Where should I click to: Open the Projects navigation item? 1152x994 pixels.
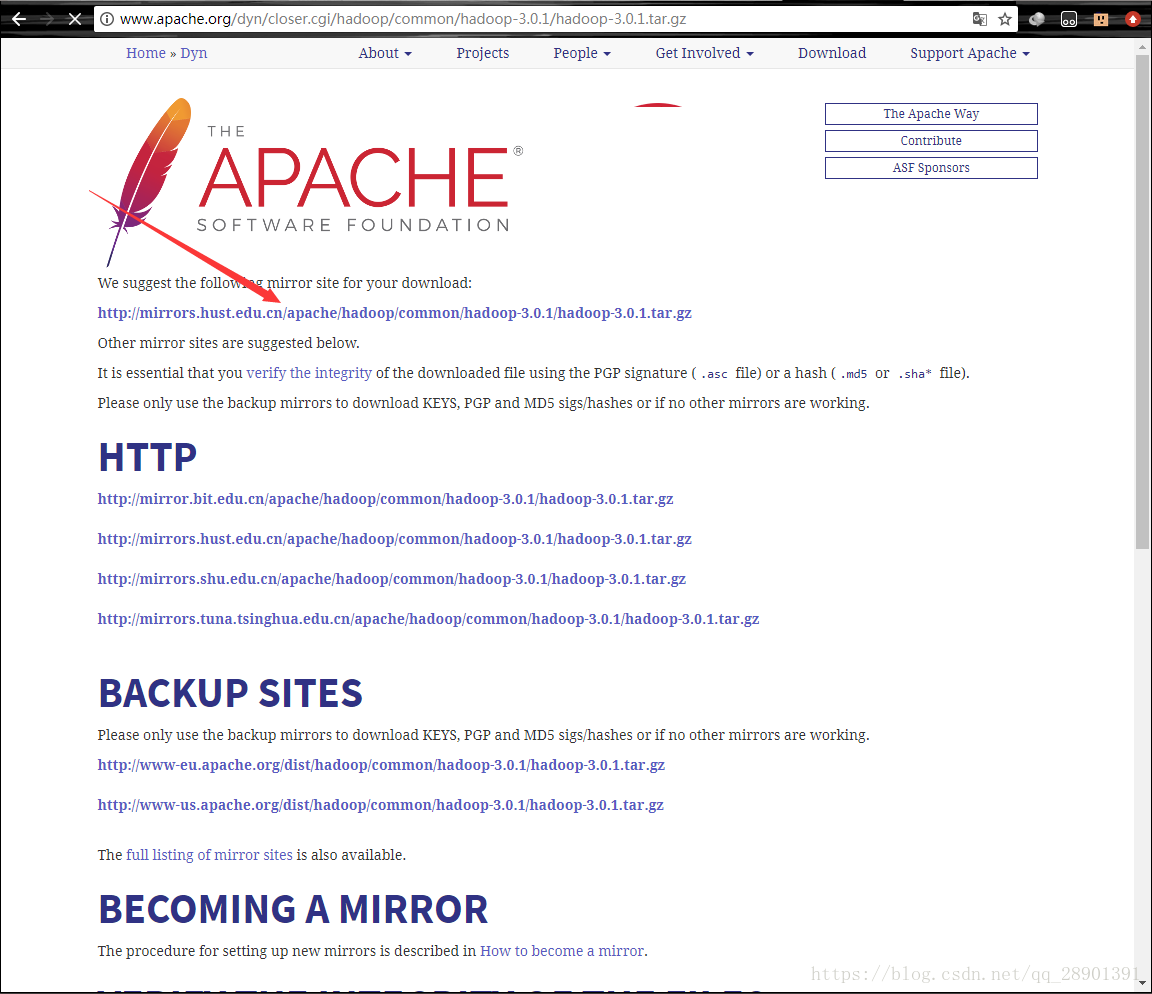tap(483, 53)
